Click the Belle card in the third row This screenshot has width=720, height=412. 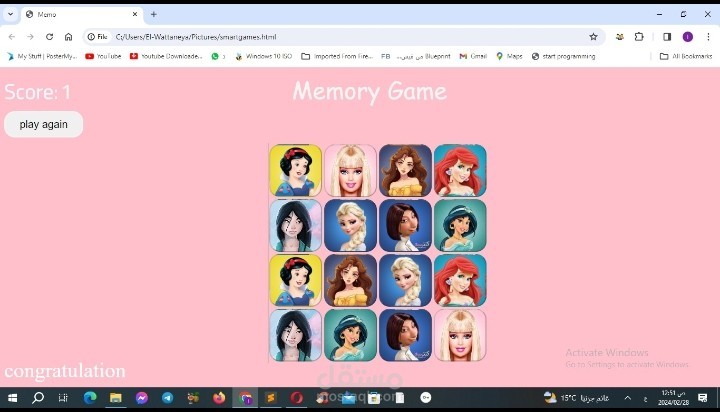coord(350,280)
